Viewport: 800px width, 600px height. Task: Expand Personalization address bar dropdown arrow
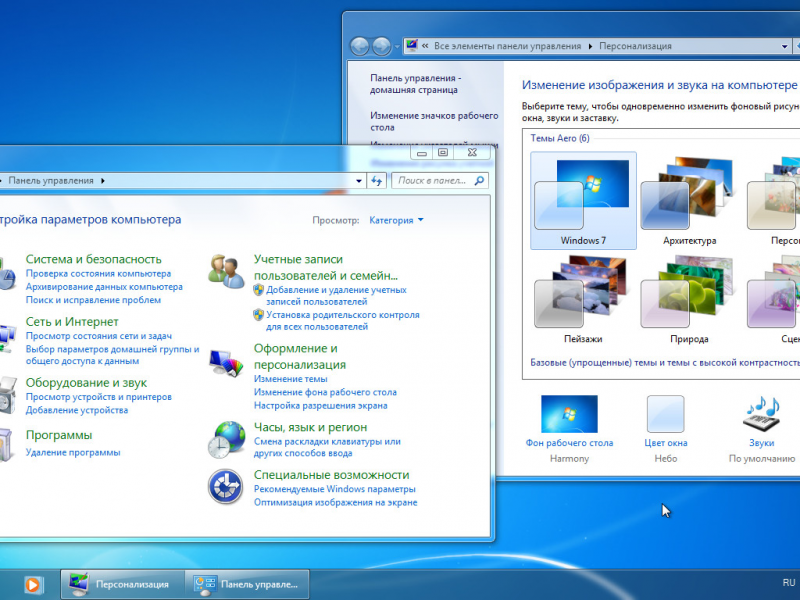click(785, 46)
